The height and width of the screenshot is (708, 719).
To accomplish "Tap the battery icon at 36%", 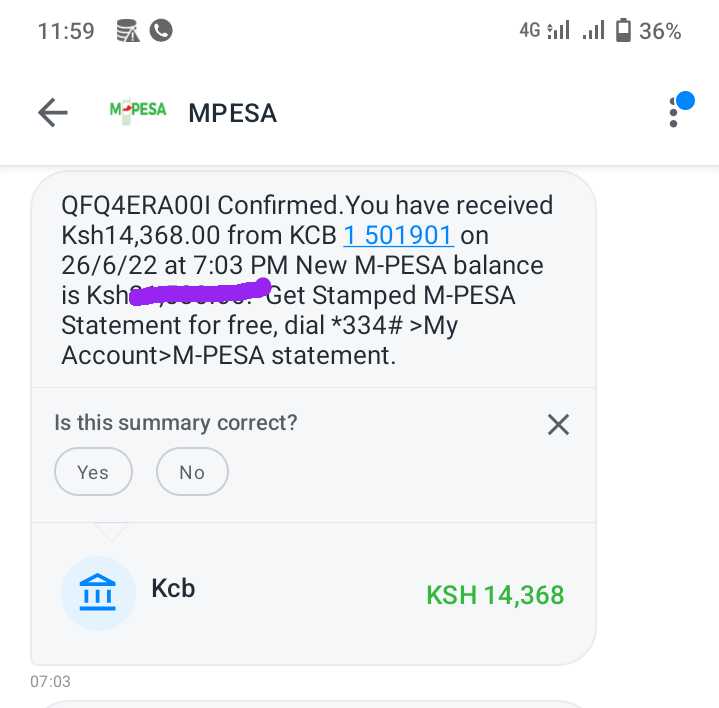I will coord(623,30).
